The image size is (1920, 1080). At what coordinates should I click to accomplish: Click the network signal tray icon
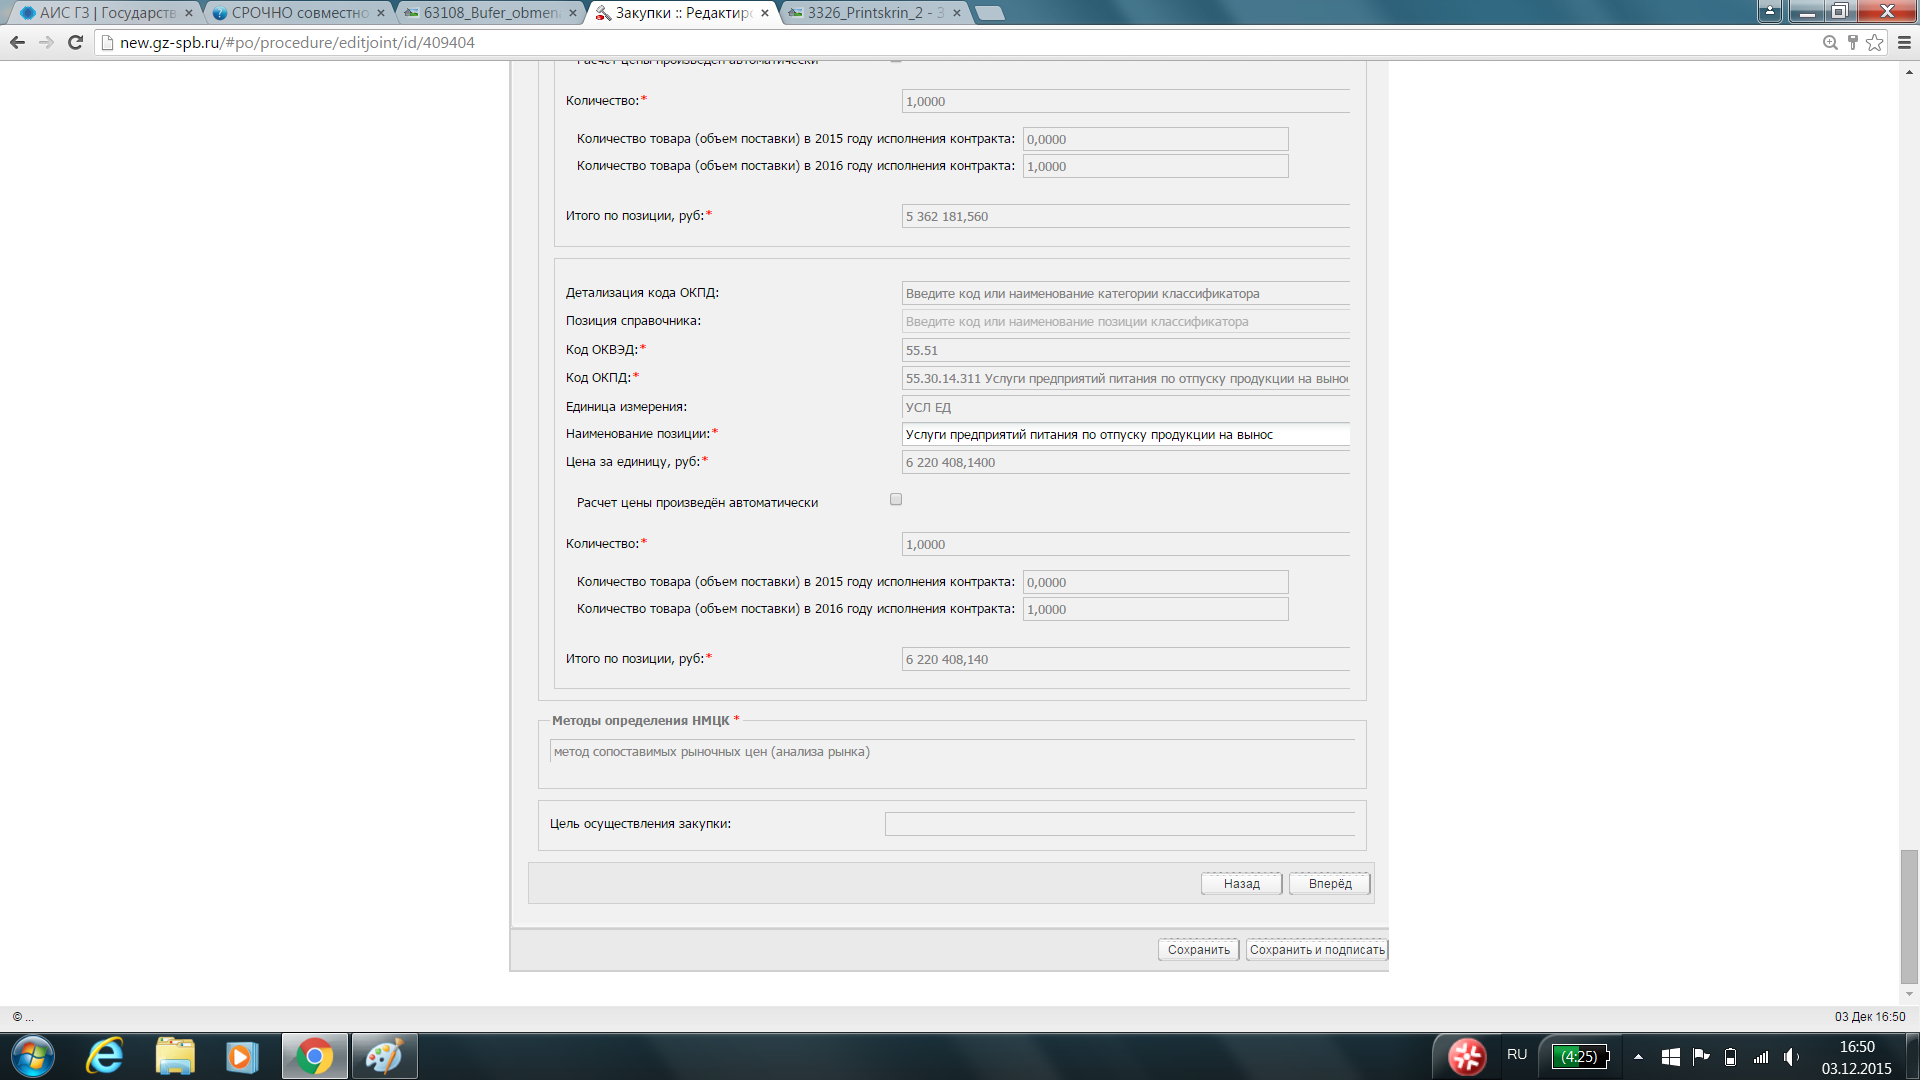1761,1056
